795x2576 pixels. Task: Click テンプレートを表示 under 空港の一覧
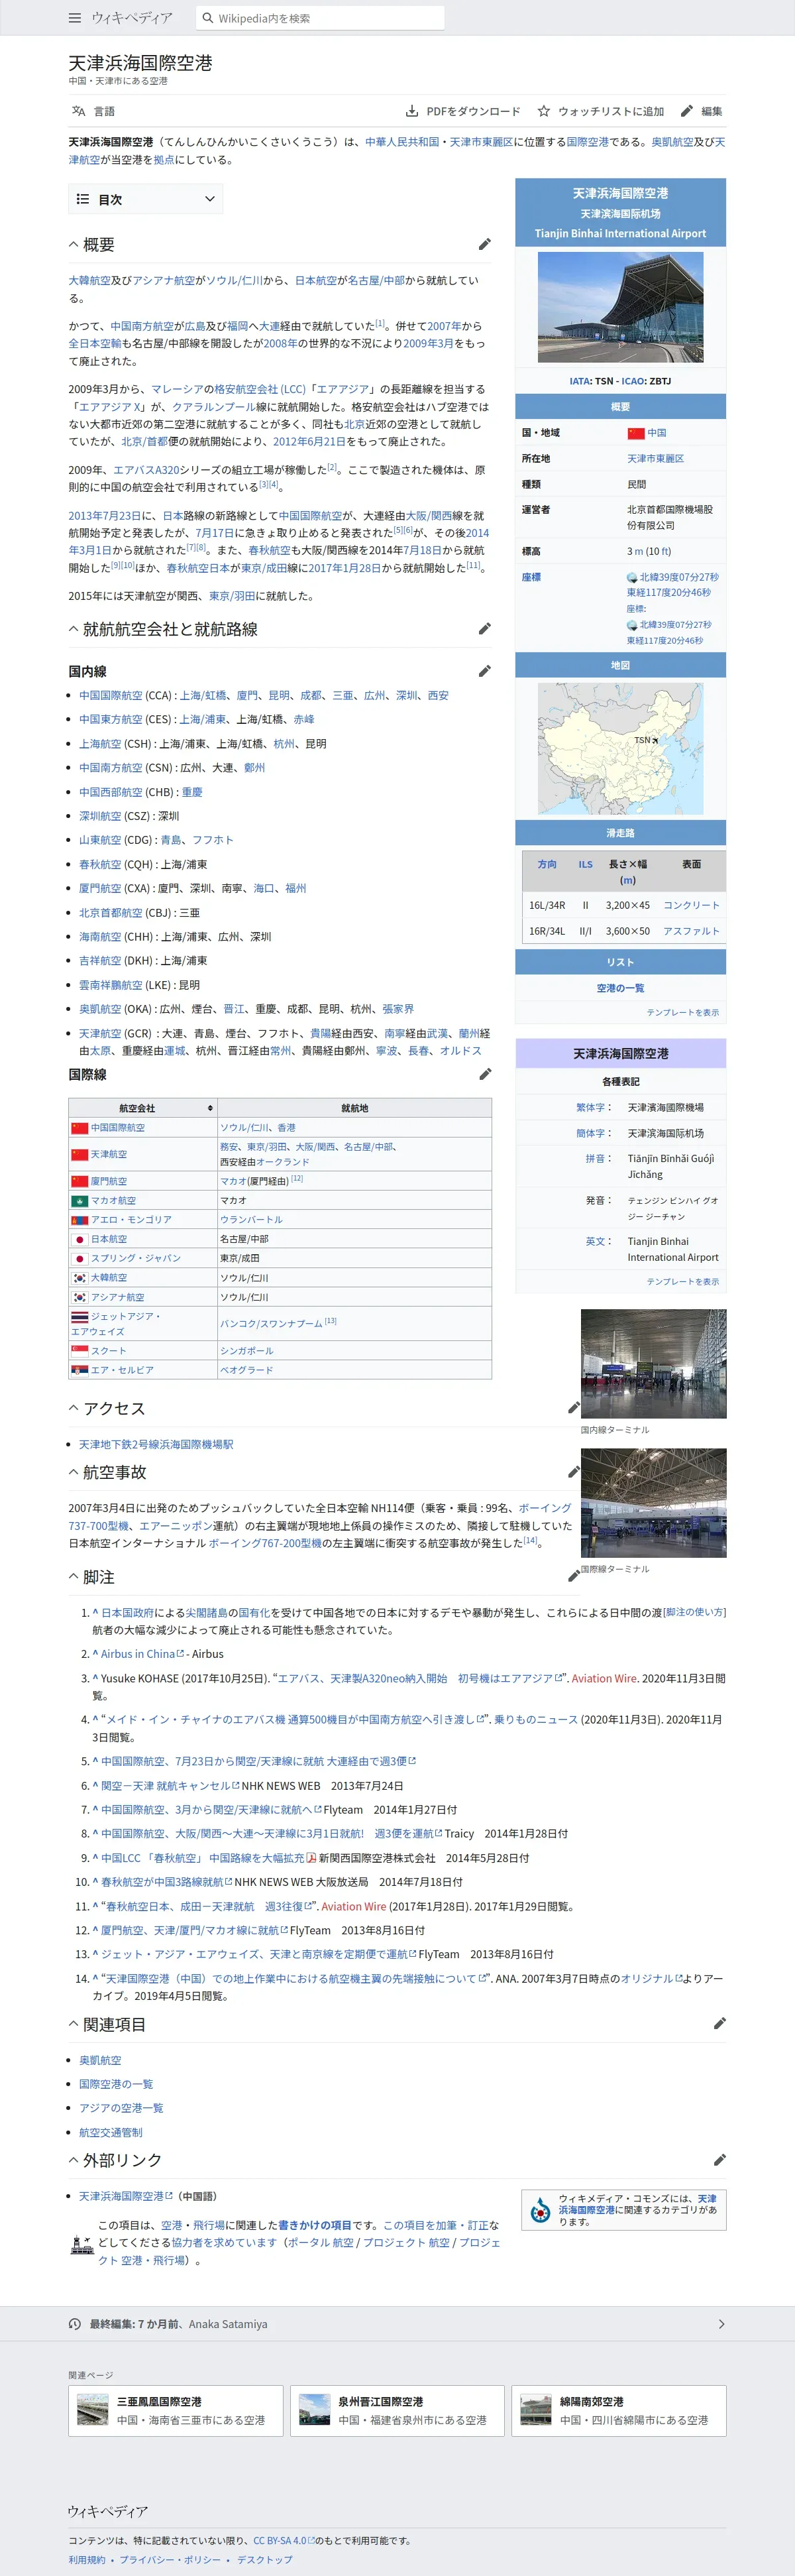pyautogui.click(x=682, y=1012)
